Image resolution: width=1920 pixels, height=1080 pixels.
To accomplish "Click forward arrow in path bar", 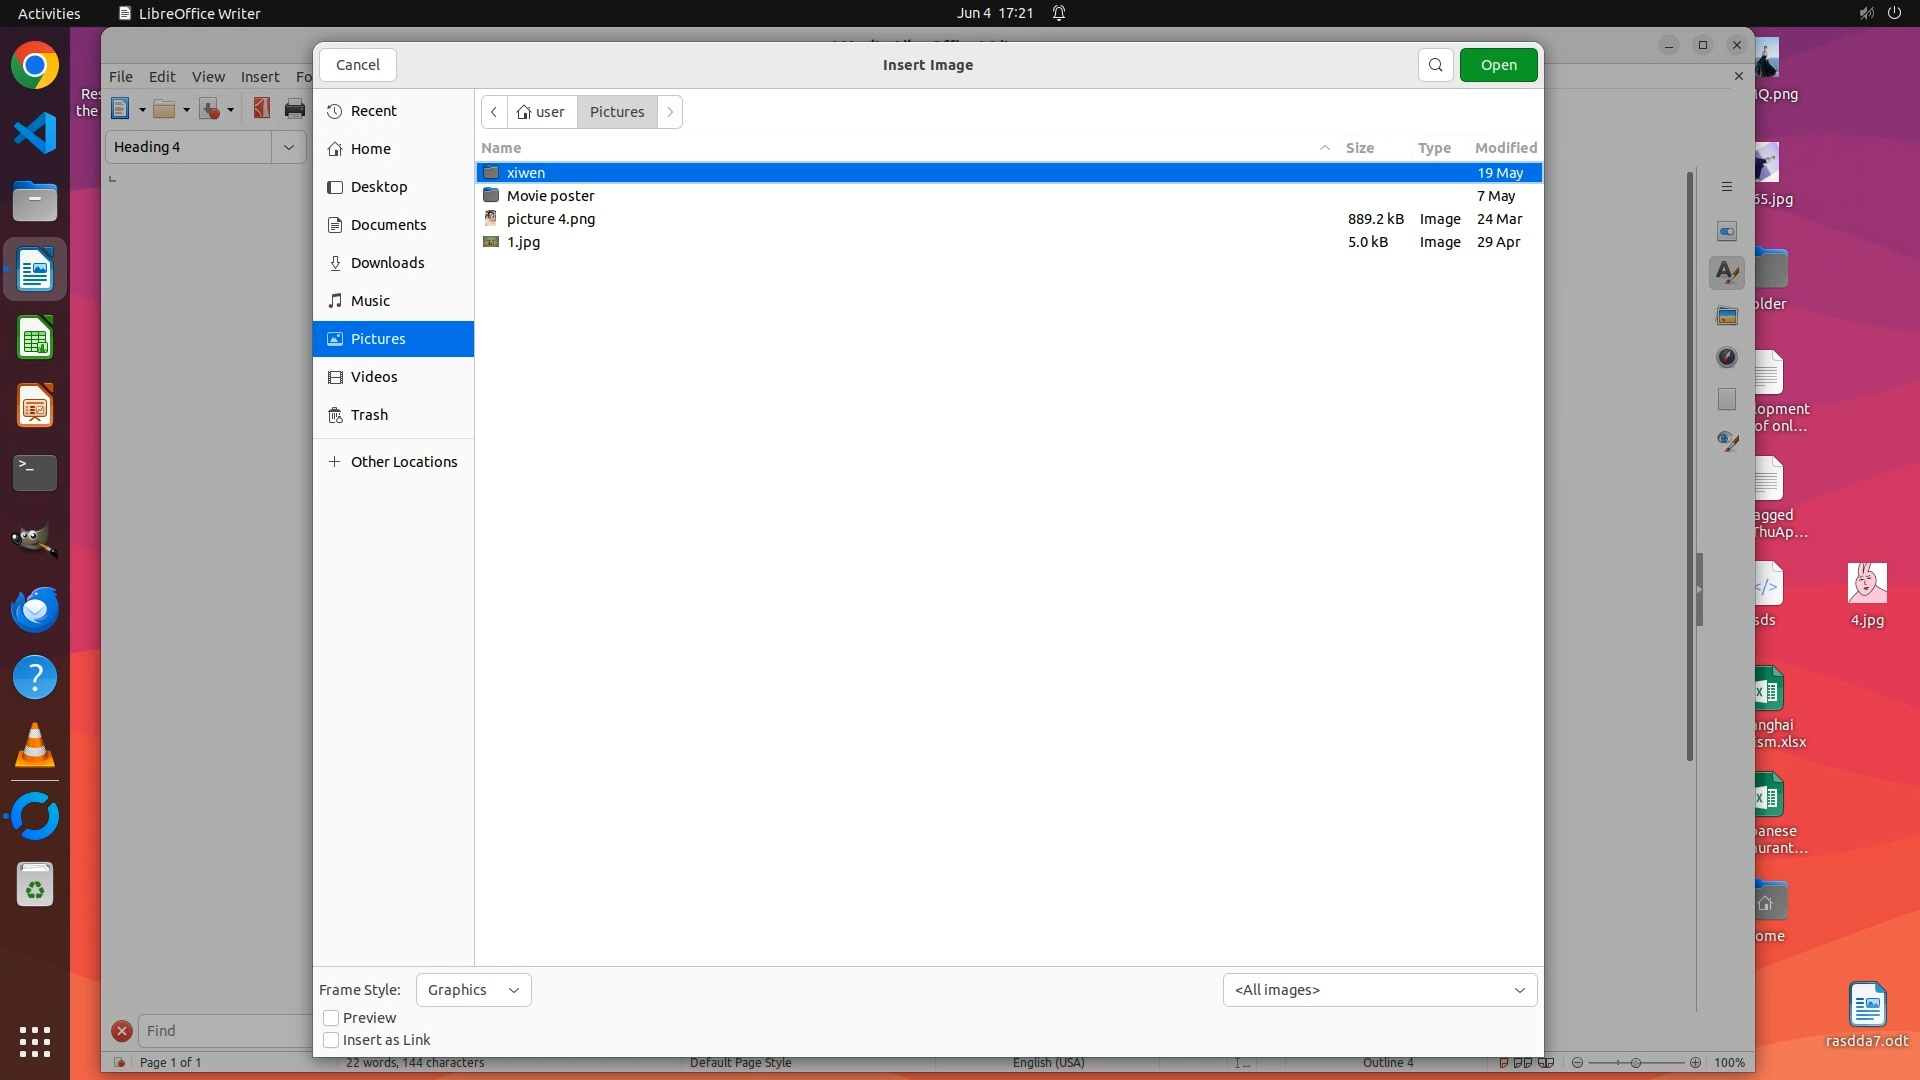I will [x=670, y=112].
